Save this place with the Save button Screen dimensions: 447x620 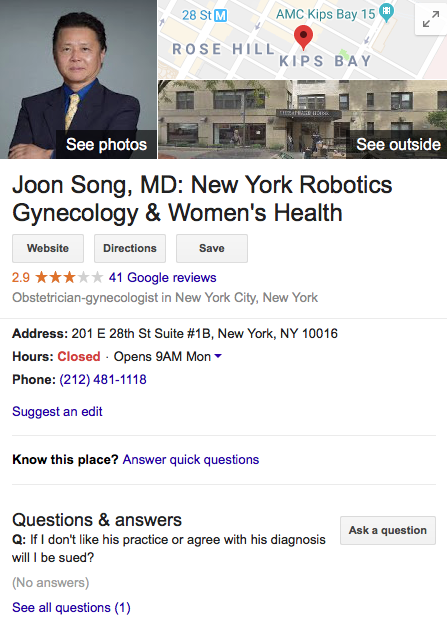212,248
